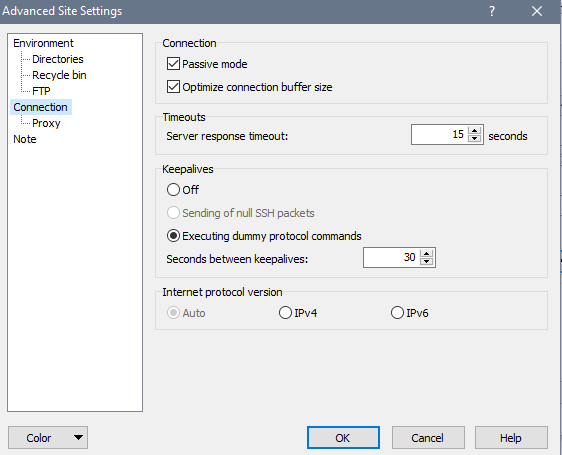Select Note in the settings tree
The image size is (562, 455).
click(x=25, y=139)
